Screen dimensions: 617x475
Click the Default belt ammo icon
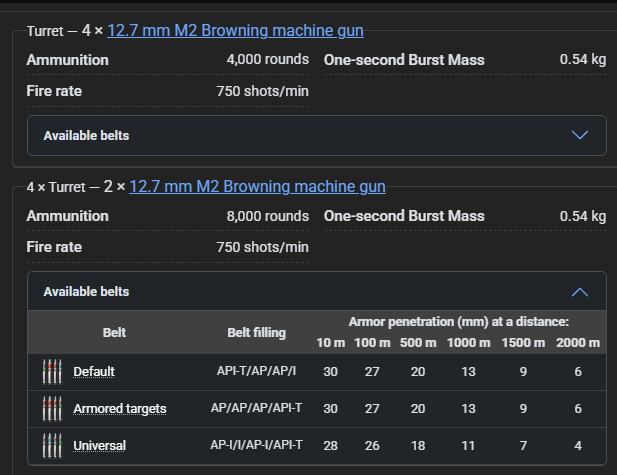click(x=52, y=371)
